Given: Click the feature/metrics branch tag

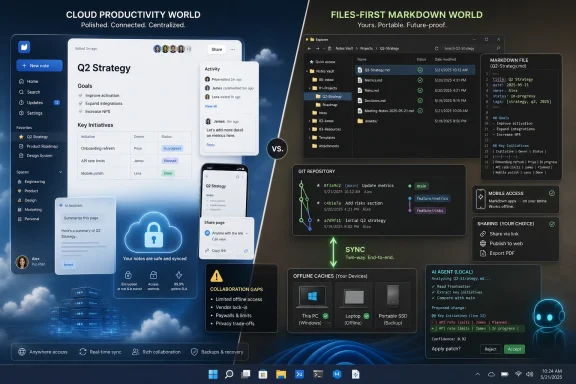Looking at the screenshot, I should point(432,198).
